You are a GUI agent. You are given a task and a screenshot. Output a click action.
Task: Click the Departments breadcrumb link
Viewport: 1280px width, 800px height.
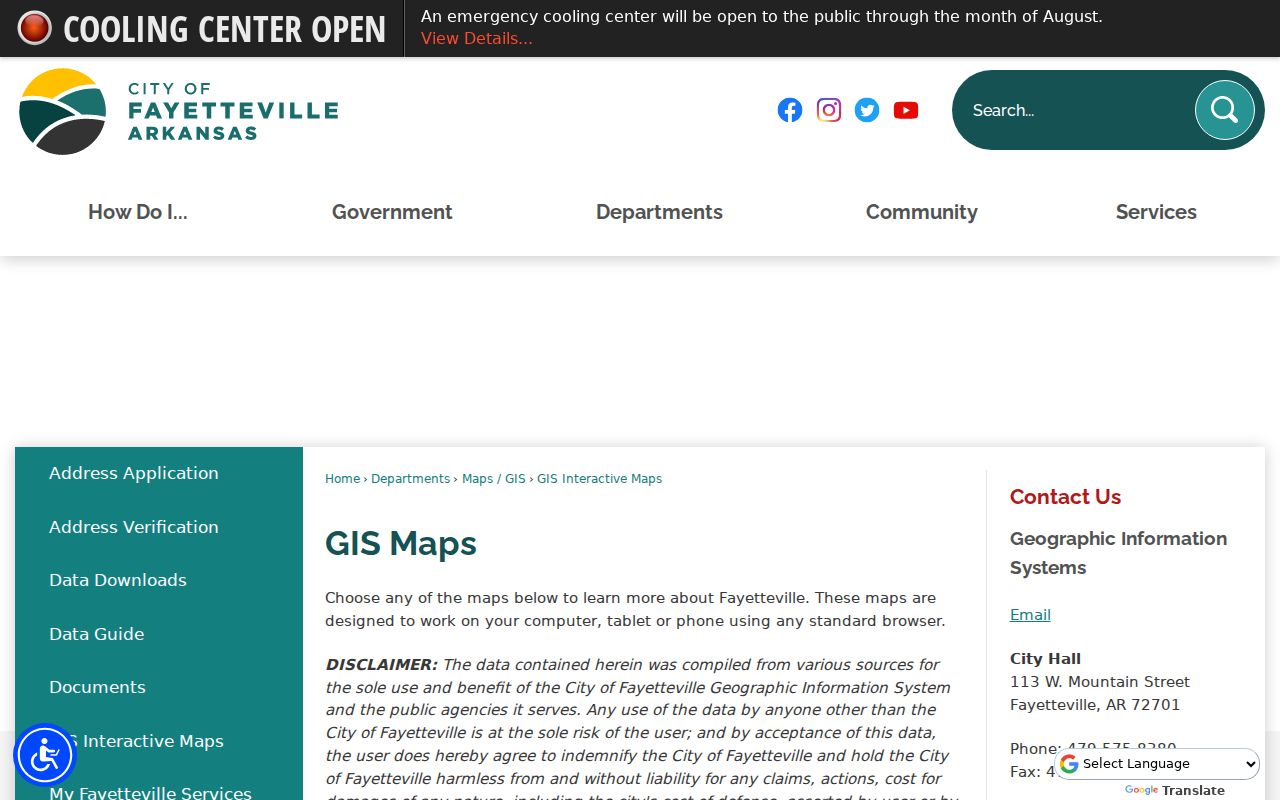coord(411,479)
